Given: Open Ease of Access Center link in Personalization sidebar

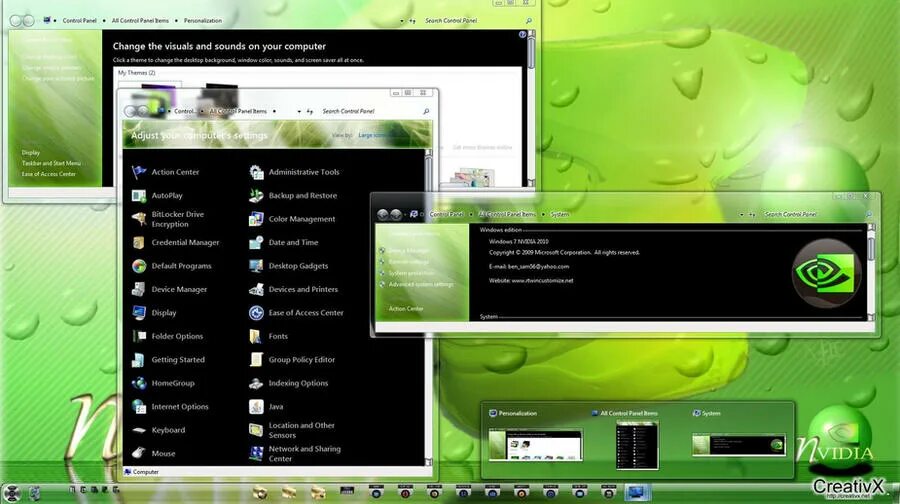Looking at the screenshot, I should (49, 174).
